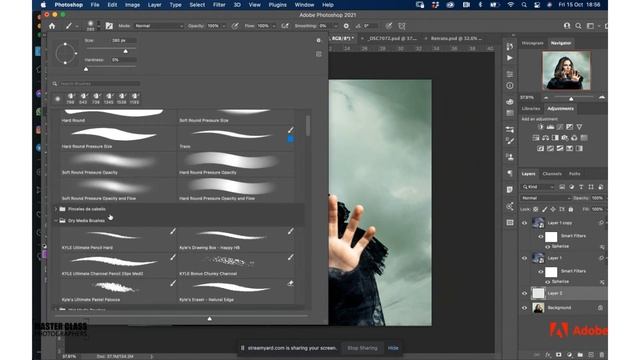This screenshot has width=640, height=360.
Task: Add a Vibrance adjustment
Action: [579, 127]
